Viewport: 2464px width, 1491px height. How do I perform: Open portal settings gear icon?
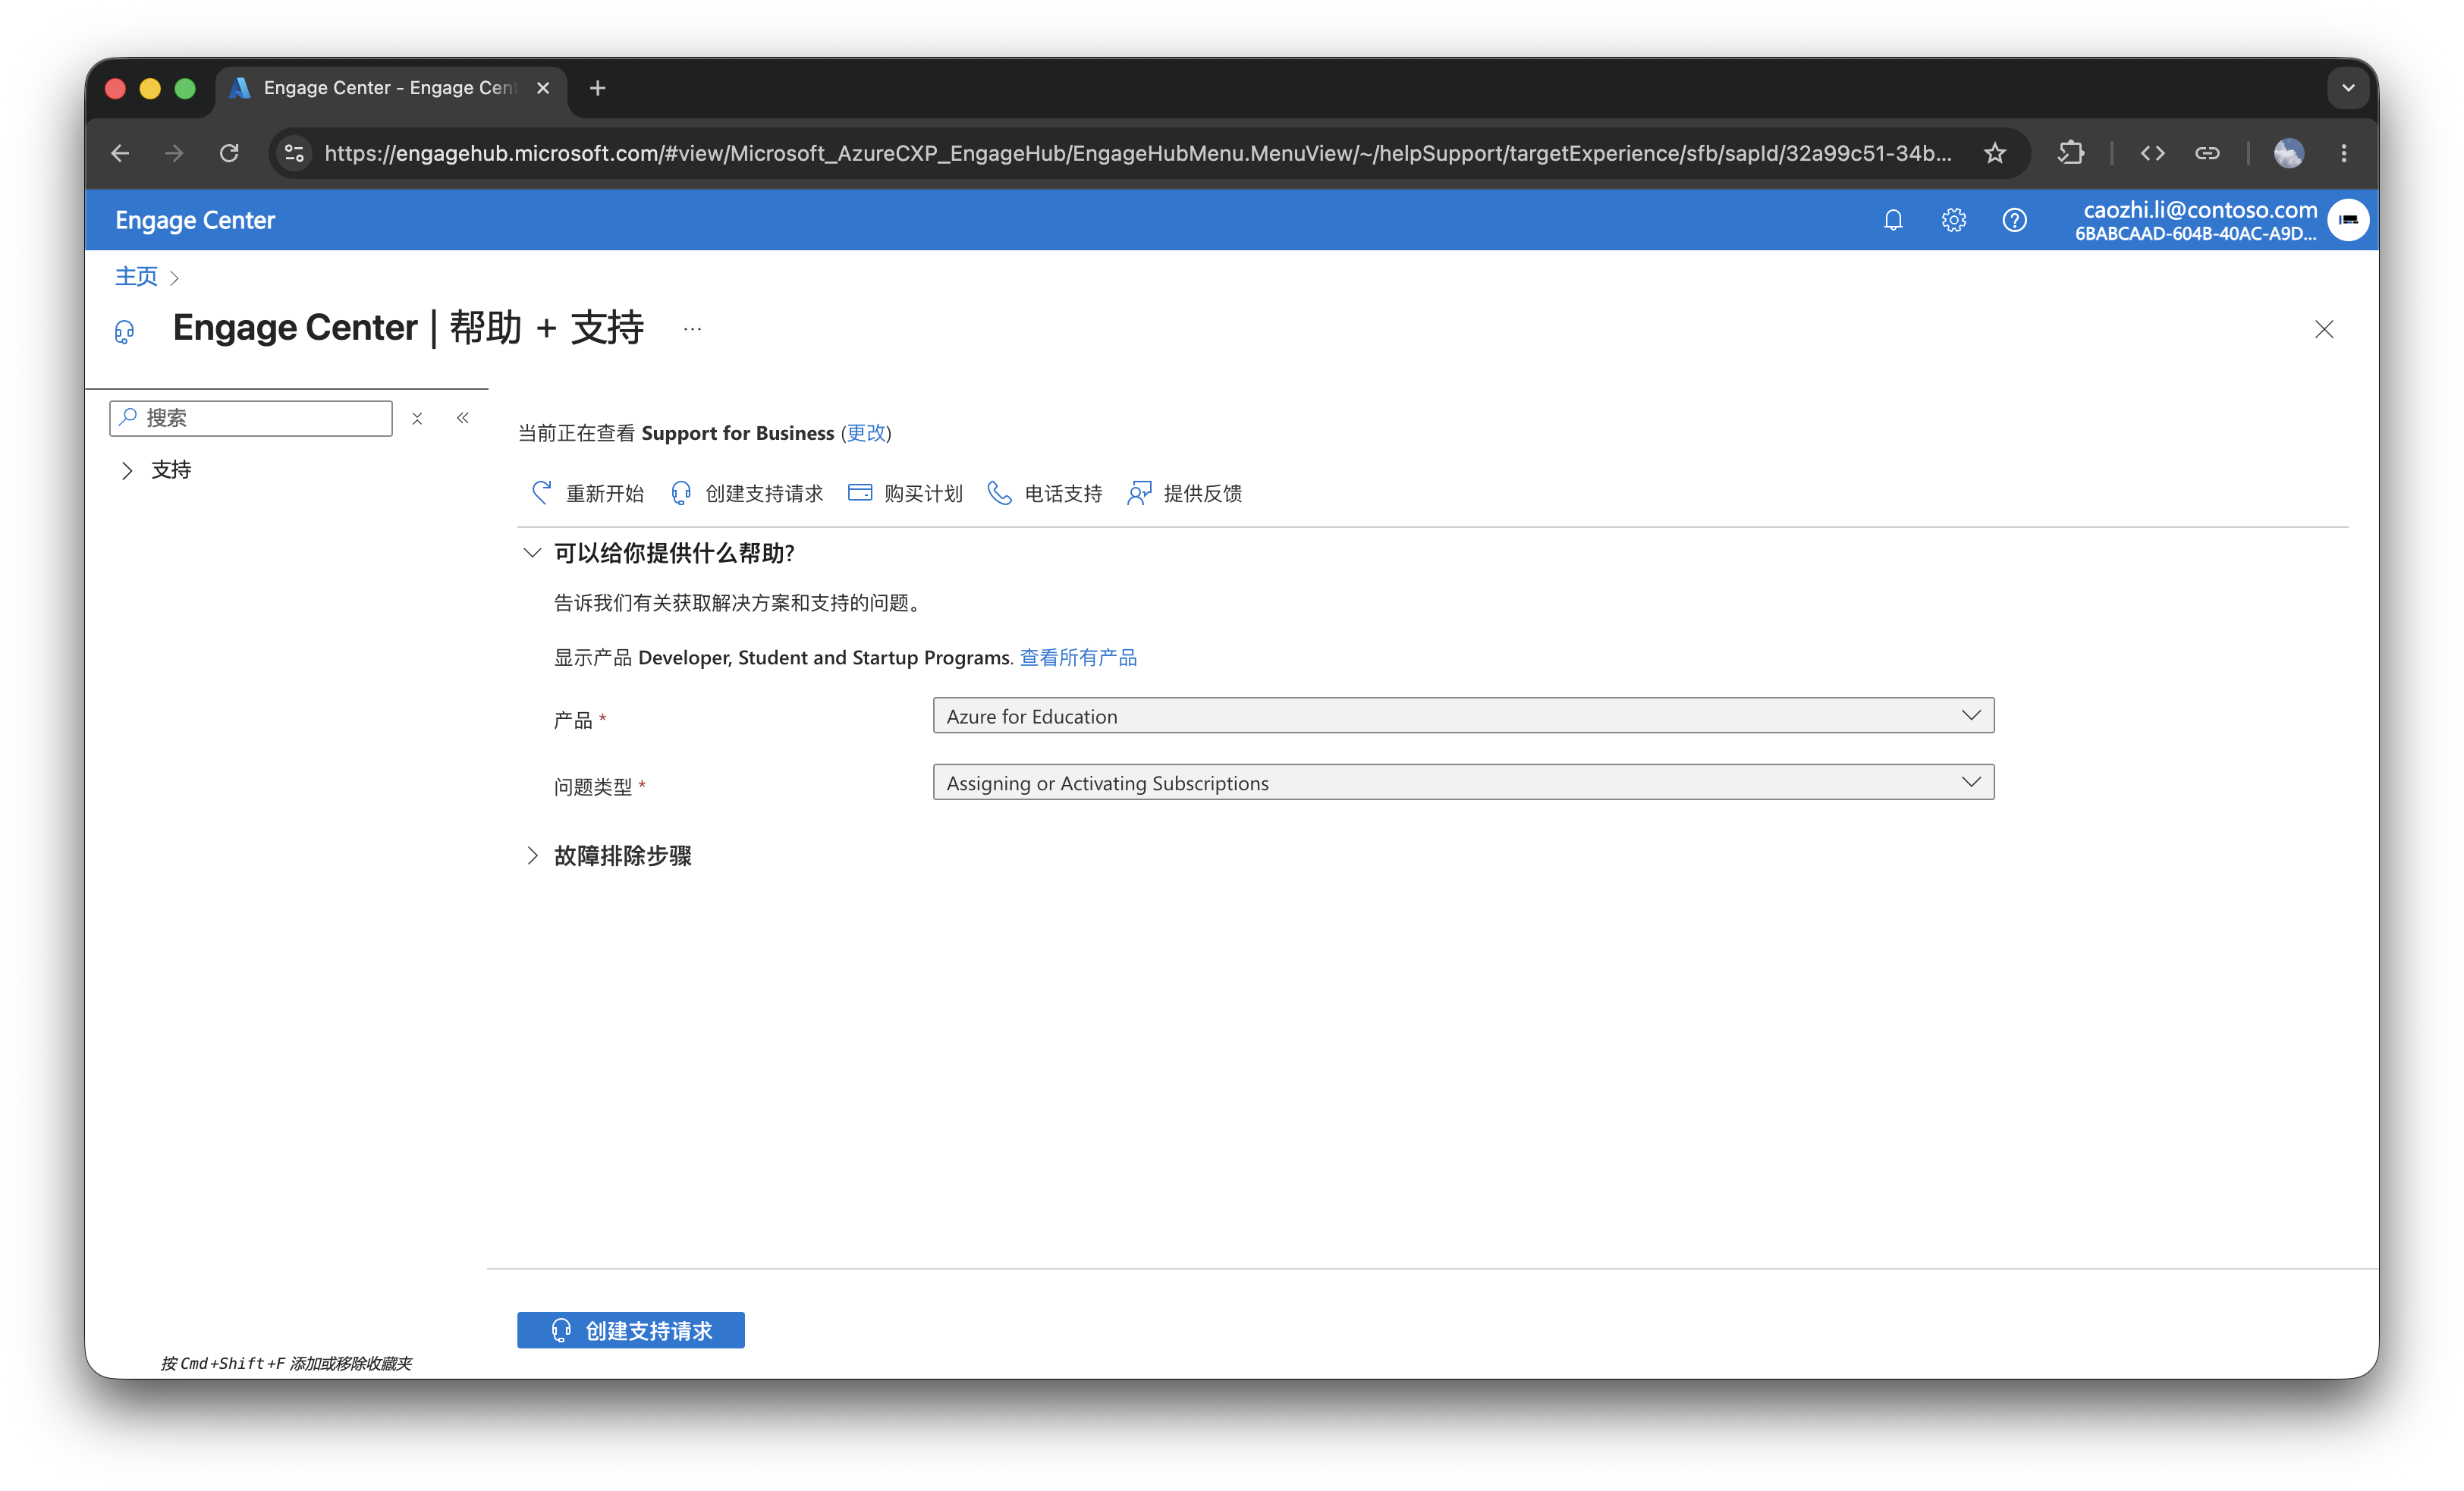coord(1954,220)
